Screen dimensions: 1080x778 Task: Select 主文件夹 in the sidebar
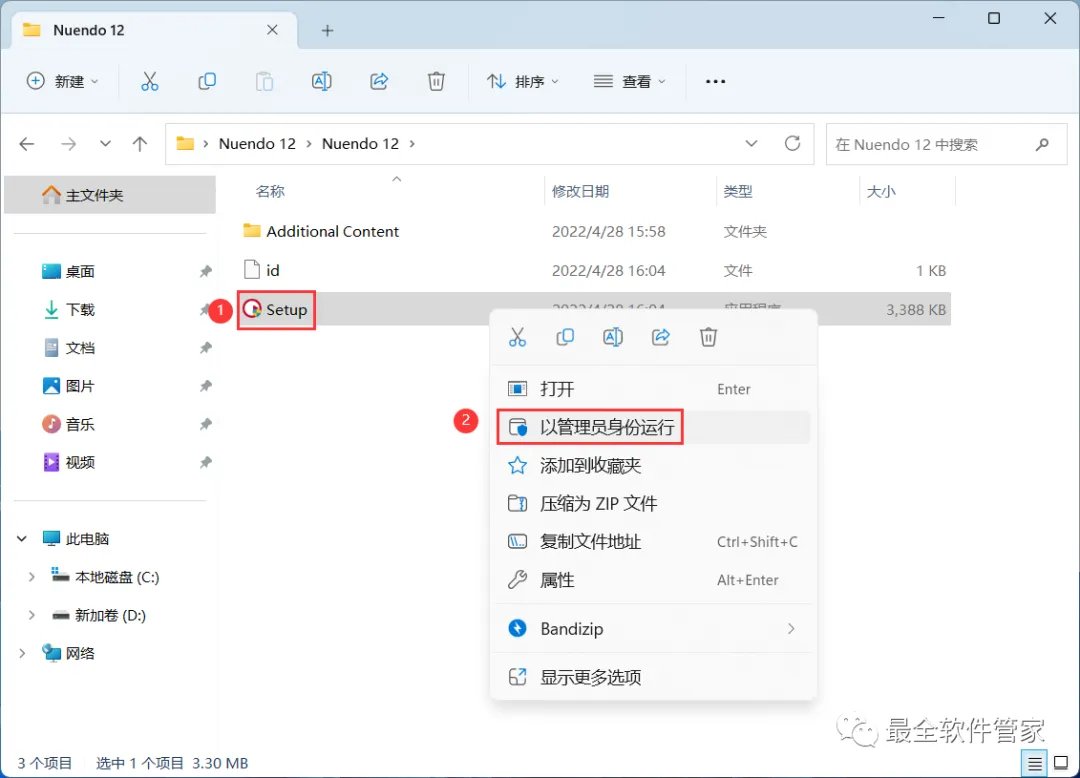pyautogui.click(x=110, y=195)
